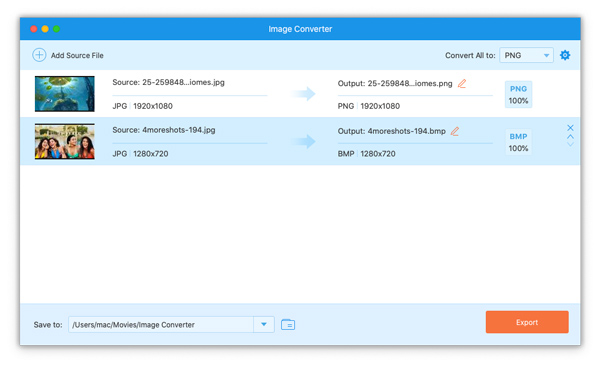Image resolution: width=600 pixels, height=367 pixels.
Task: Expand the Convert All to PNG dropdown
Action: click(526, 55)
